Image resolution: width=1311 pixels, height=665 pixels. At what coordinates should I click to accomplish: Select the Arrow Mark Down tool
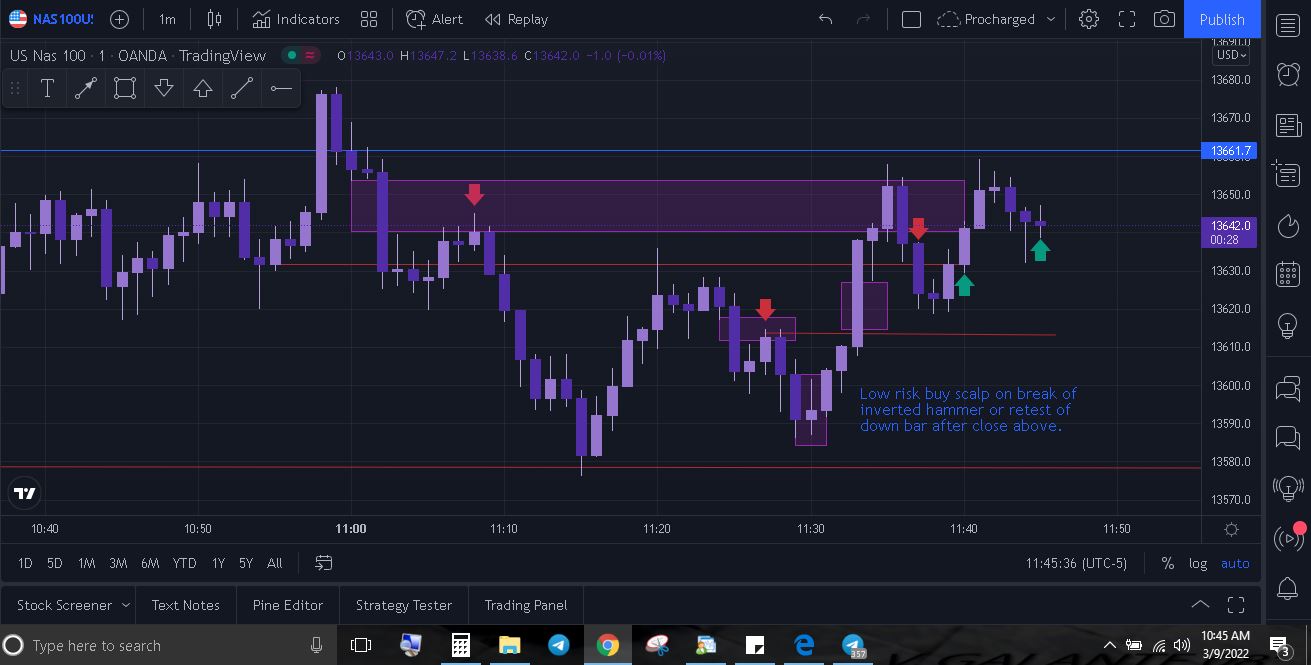tap(164, 88)
